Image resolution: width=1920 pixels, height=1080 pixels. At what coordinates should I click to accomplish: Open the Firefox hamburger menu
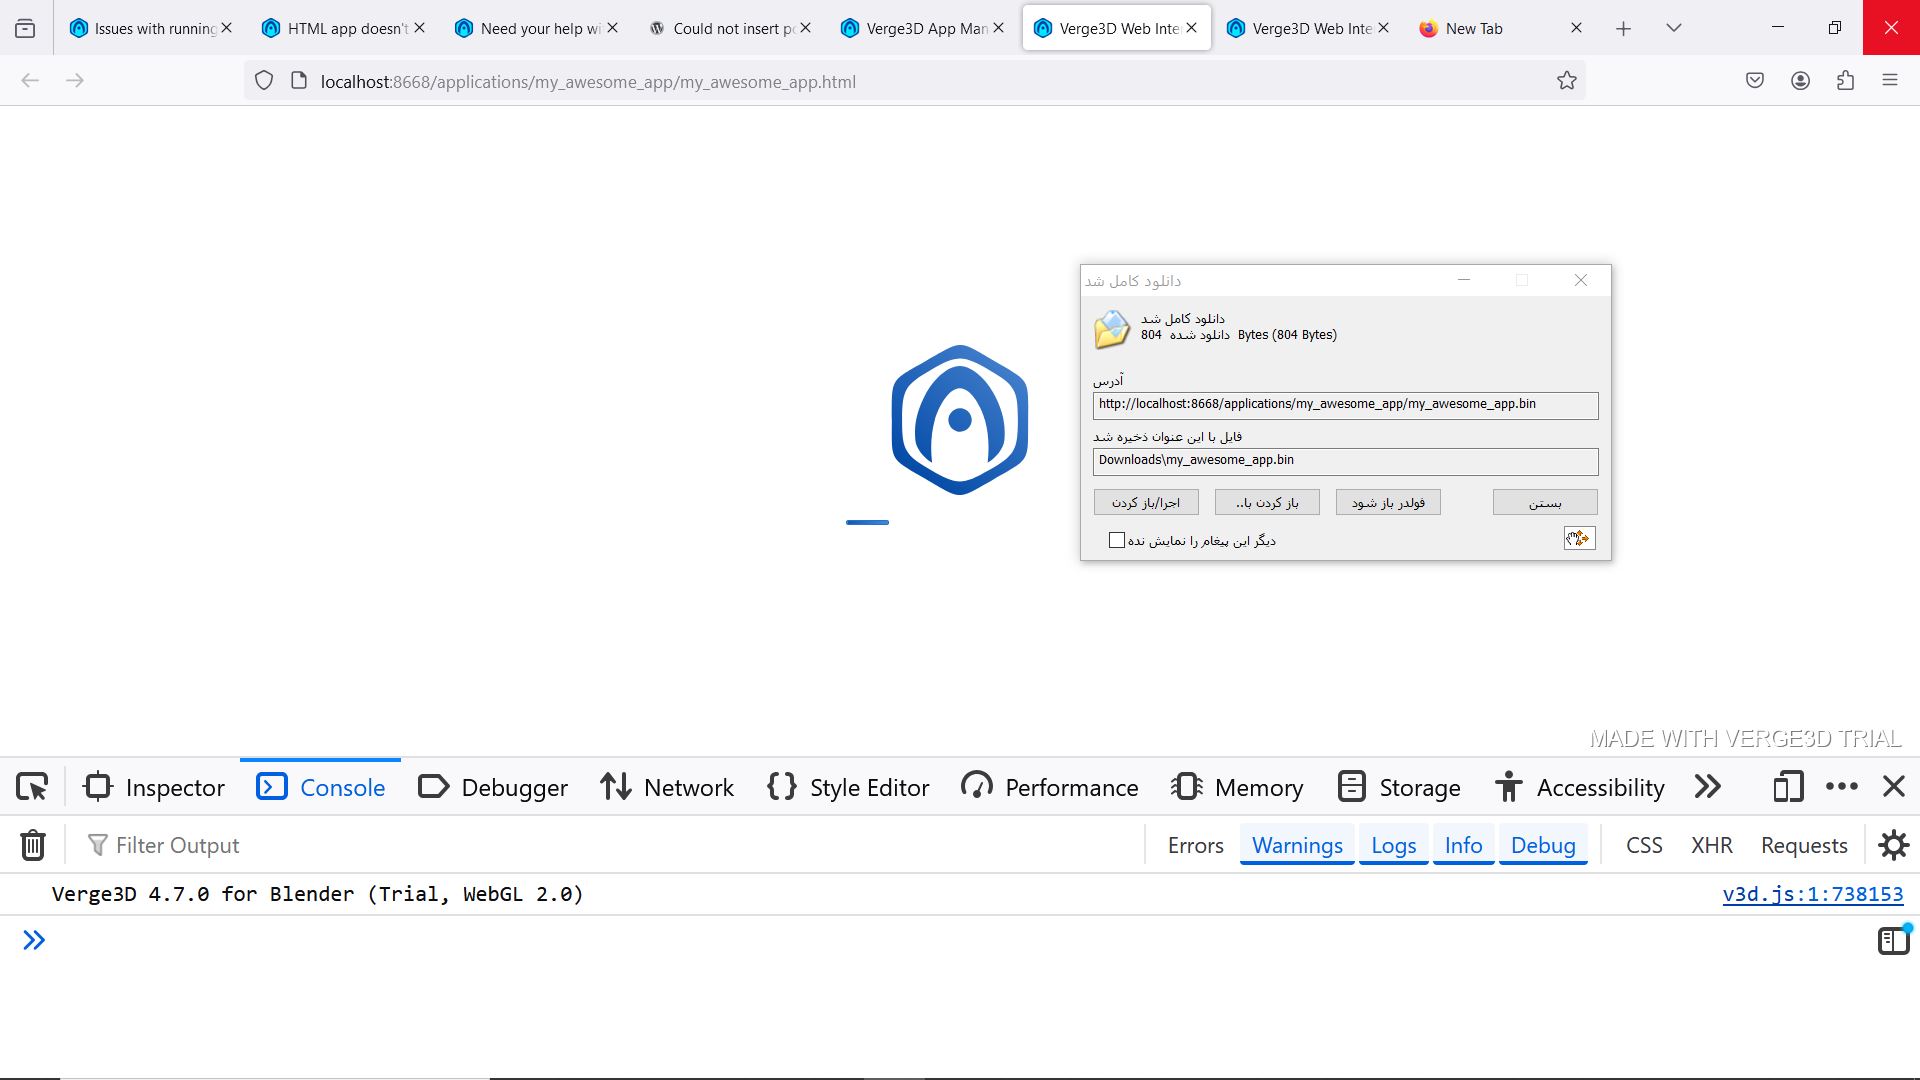1890,81
